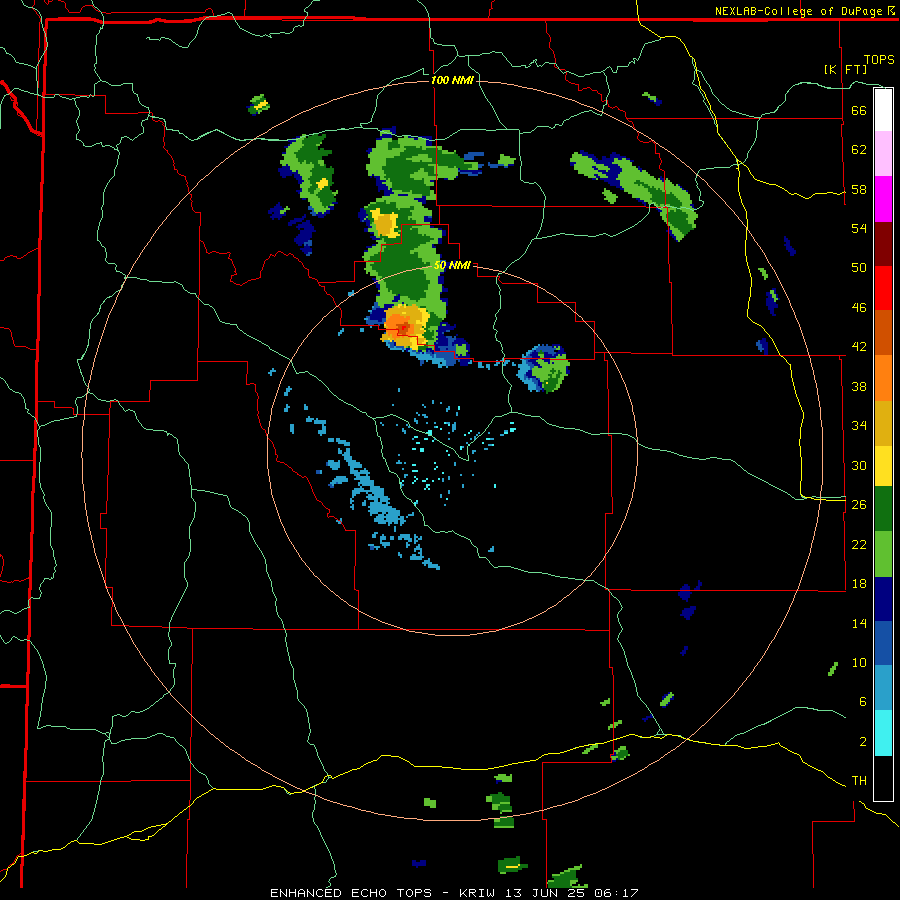Click the NEXLAB-College of DuPage credit text
Image resolution: width=900 pixels, height=900 pixels.
pyautogui.click(x=798, y=11)
